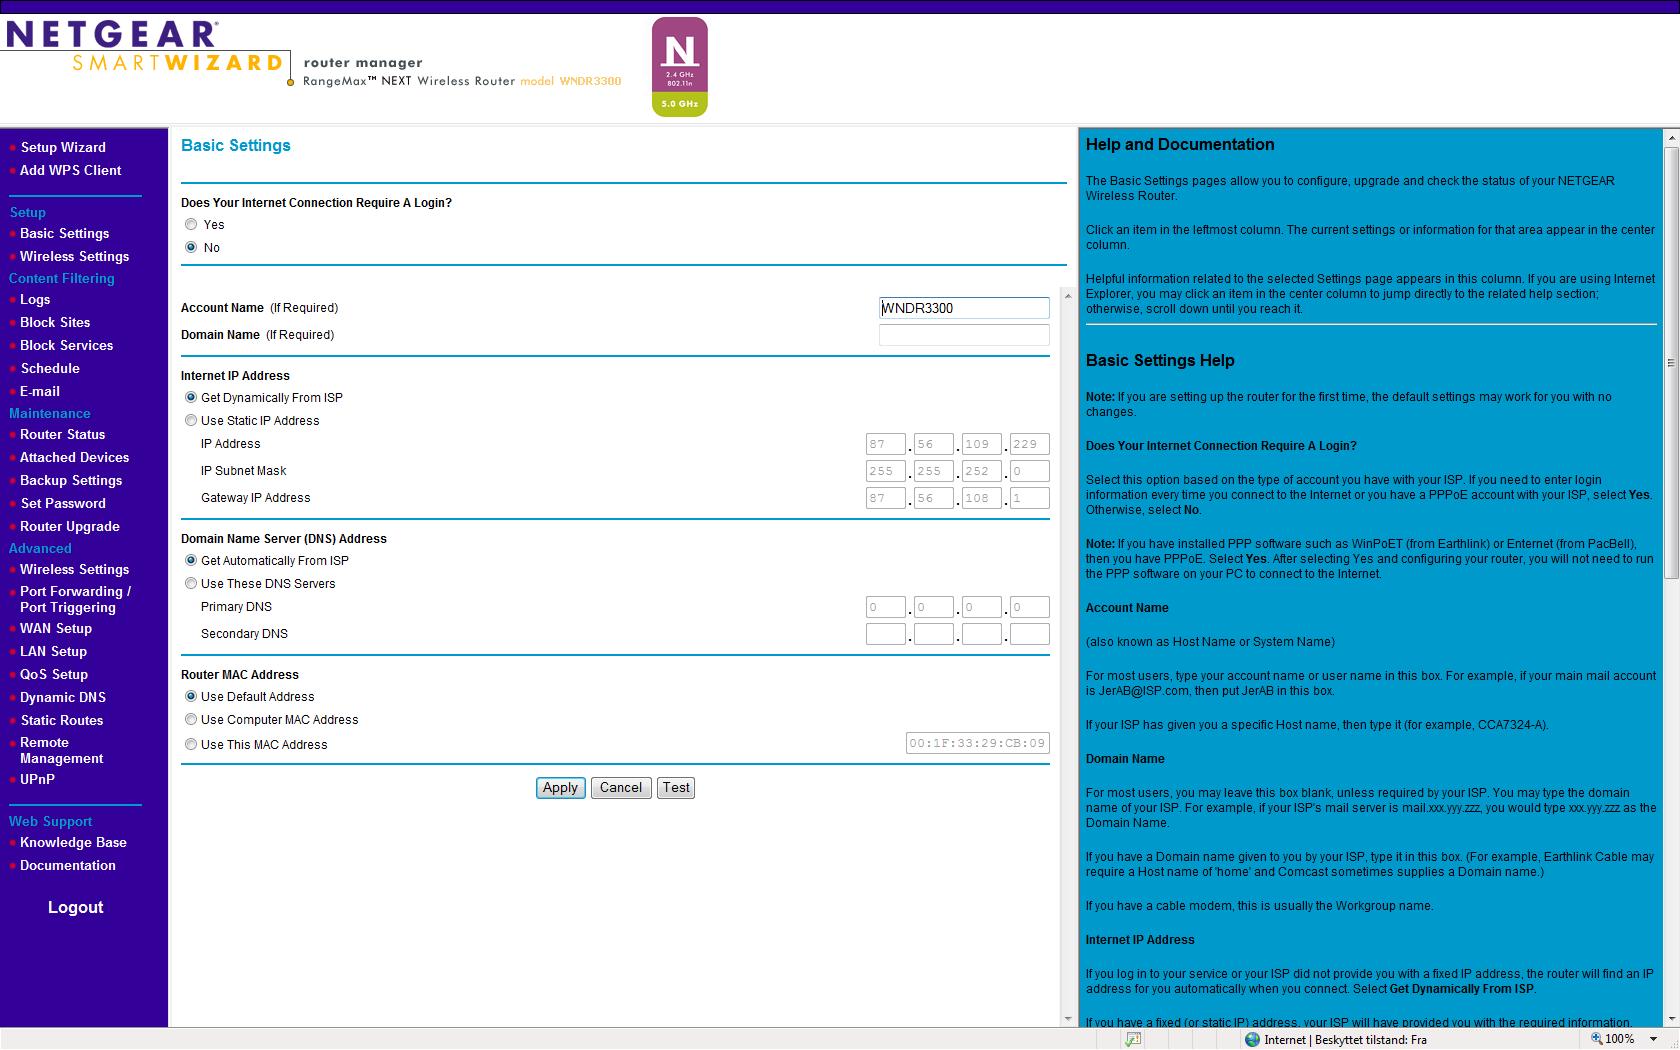
Task: Click the zoom magnifier icon in status bar
Action: point(1596,1039)
